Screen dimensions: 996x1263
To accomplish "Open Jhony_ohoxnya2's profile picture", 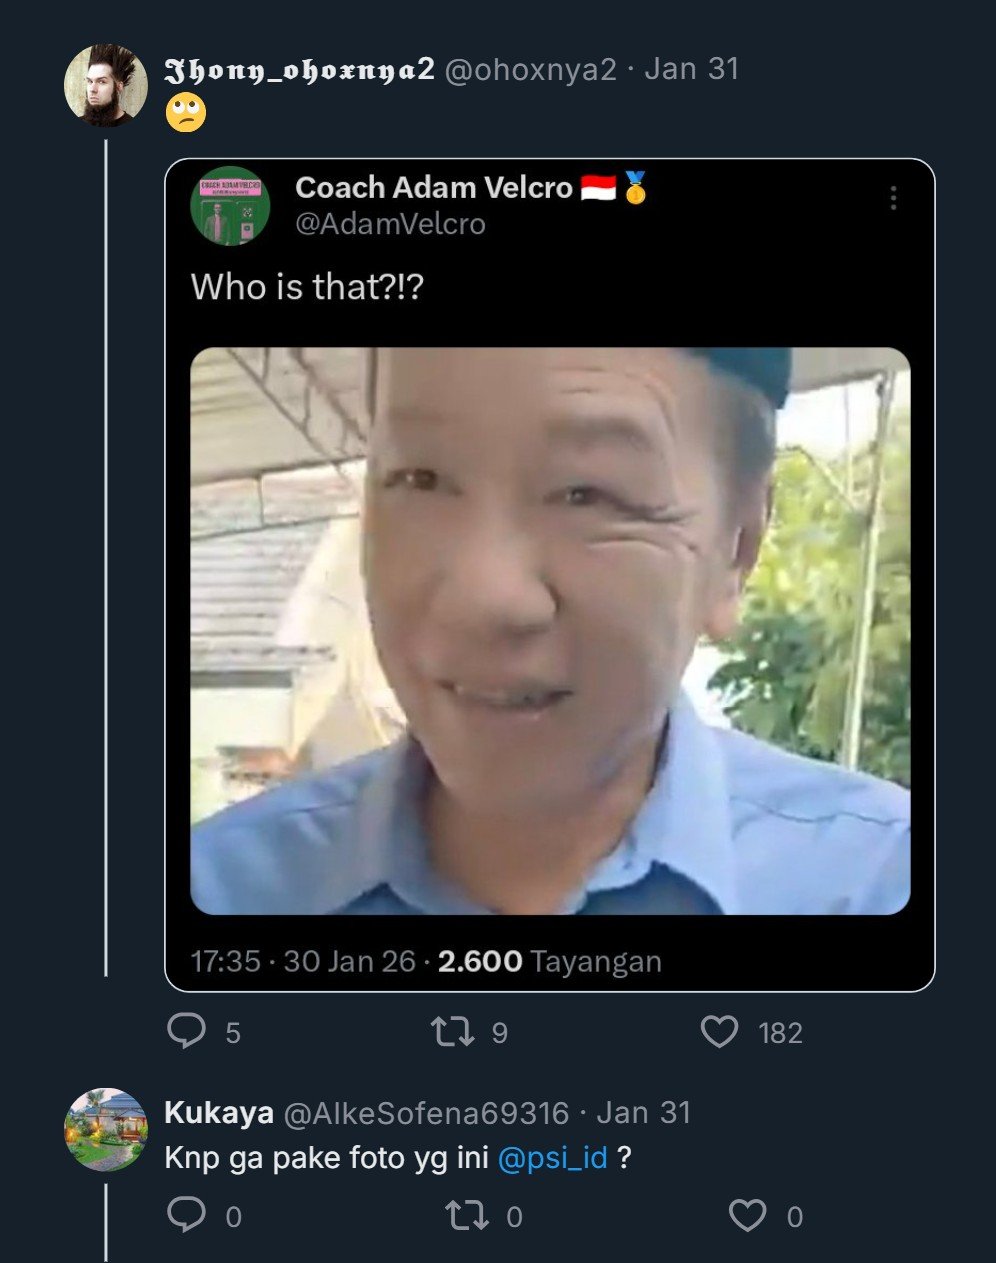I will point(106,85).
